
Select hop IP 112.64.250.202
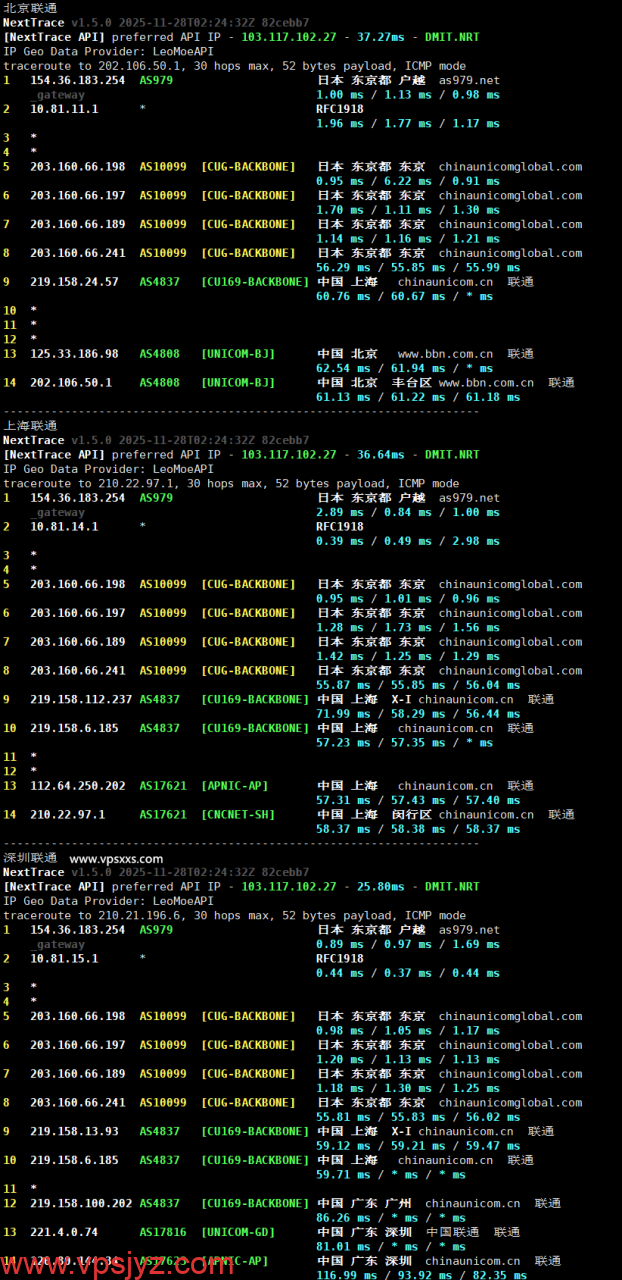click(x=78, y=786)
